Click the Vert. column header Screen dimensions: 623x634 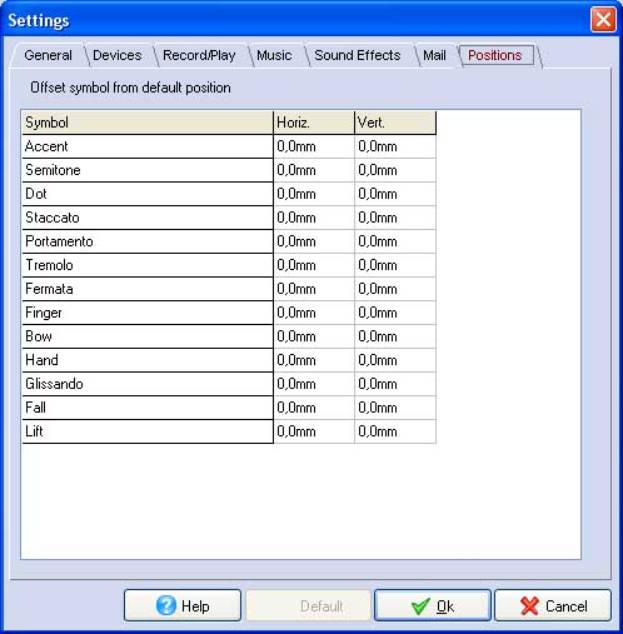(395, 123)
